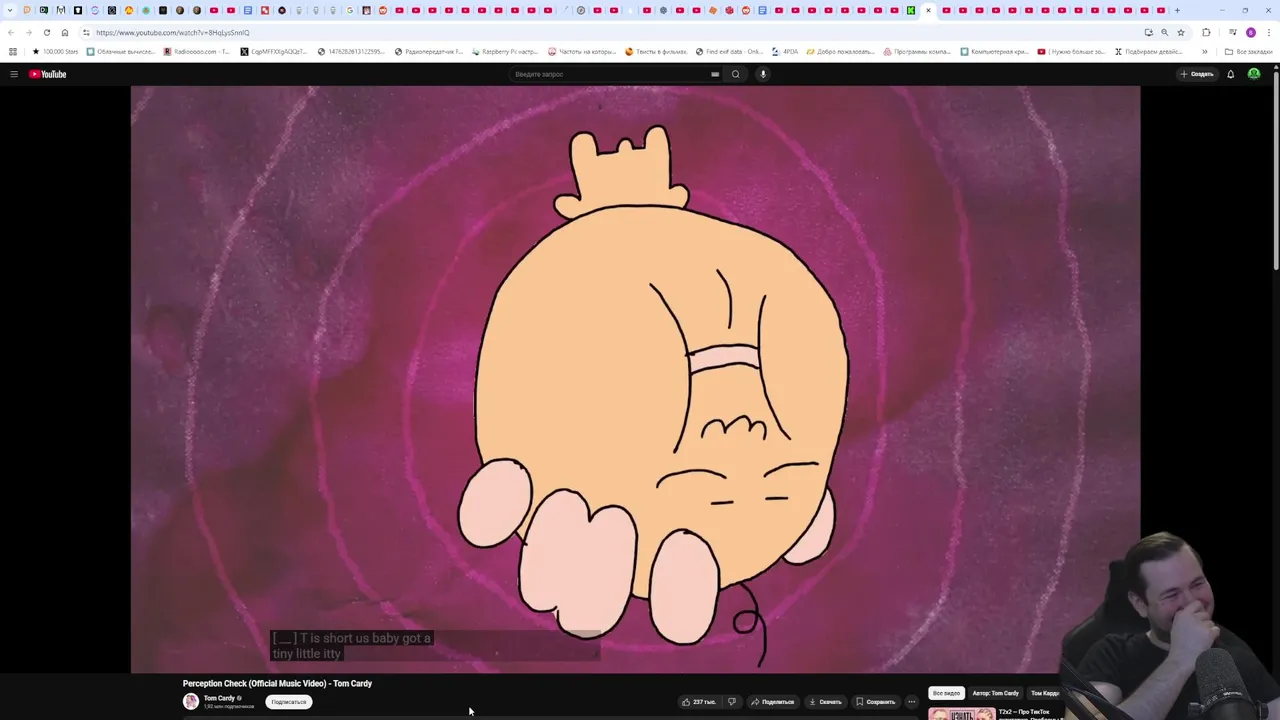The height and width of the screenshot is (720, 1280).
Task: Open the browser home page button
Action: point(65,32)
